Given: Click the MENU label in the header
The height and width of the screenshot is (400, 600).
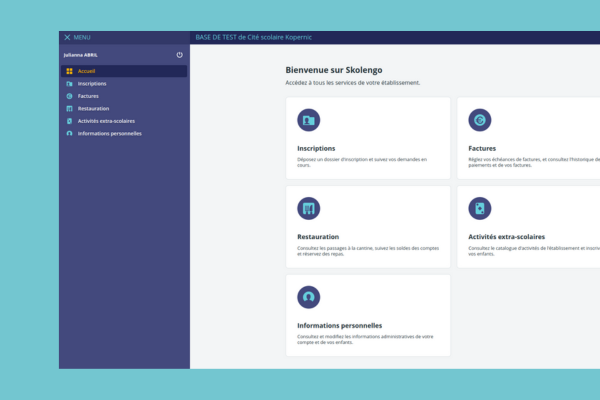Looking at the screenshot, I should click(82, 38).
